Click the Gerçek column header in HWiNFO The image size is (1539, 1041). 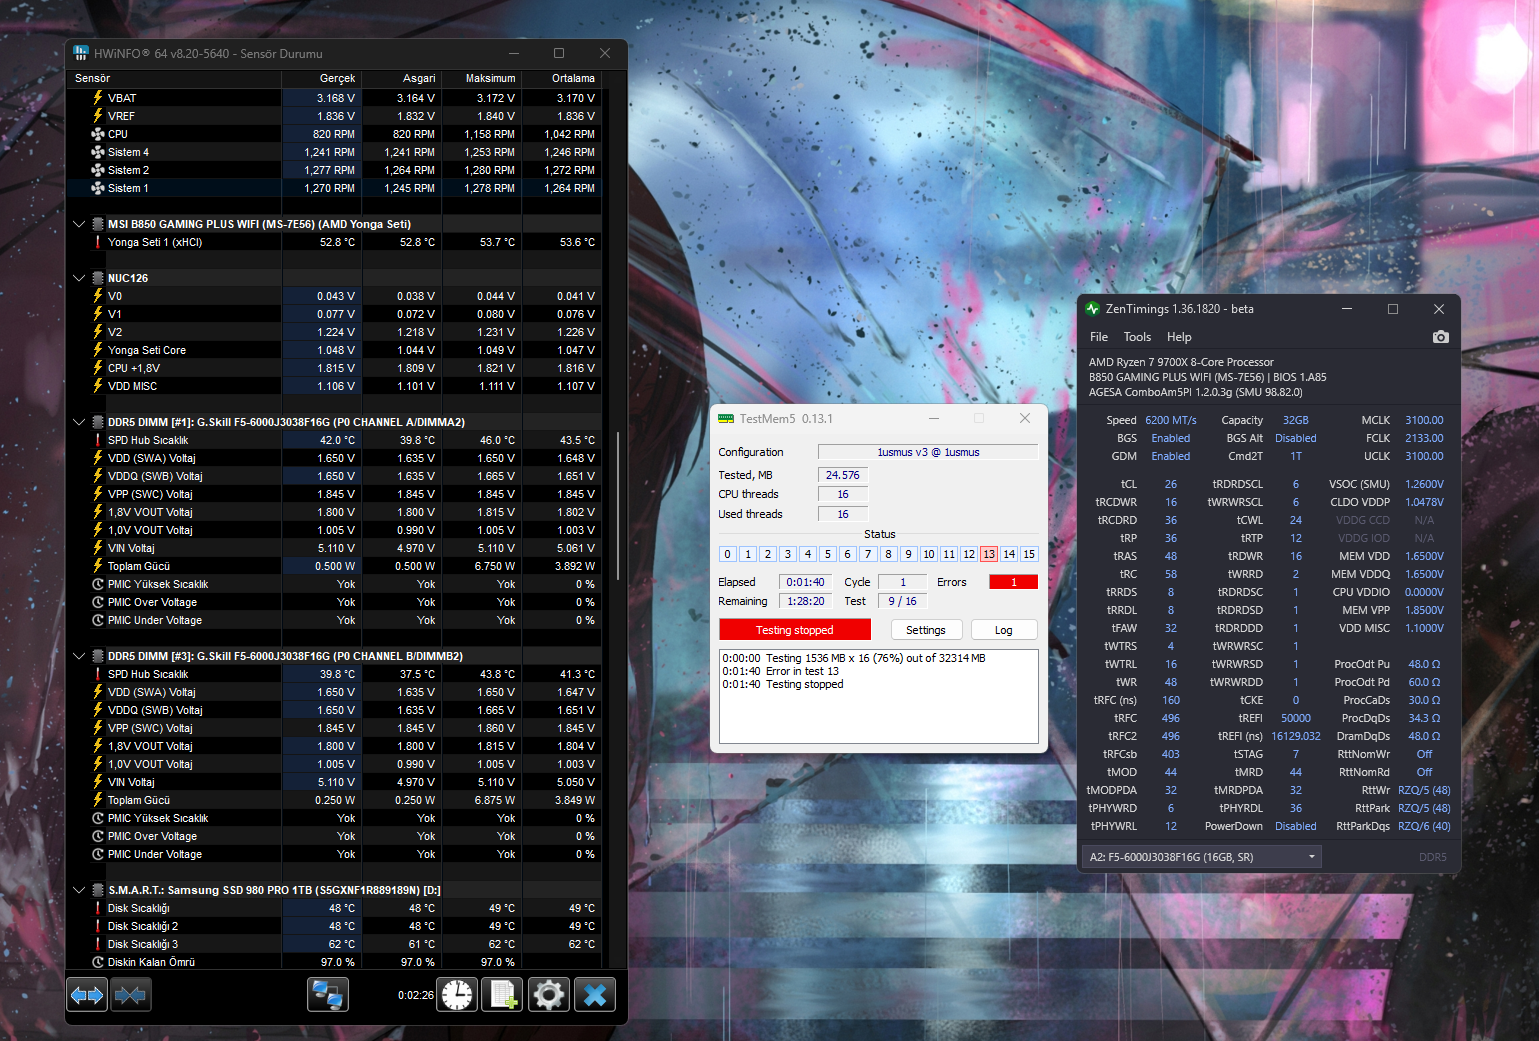(322, 78)
